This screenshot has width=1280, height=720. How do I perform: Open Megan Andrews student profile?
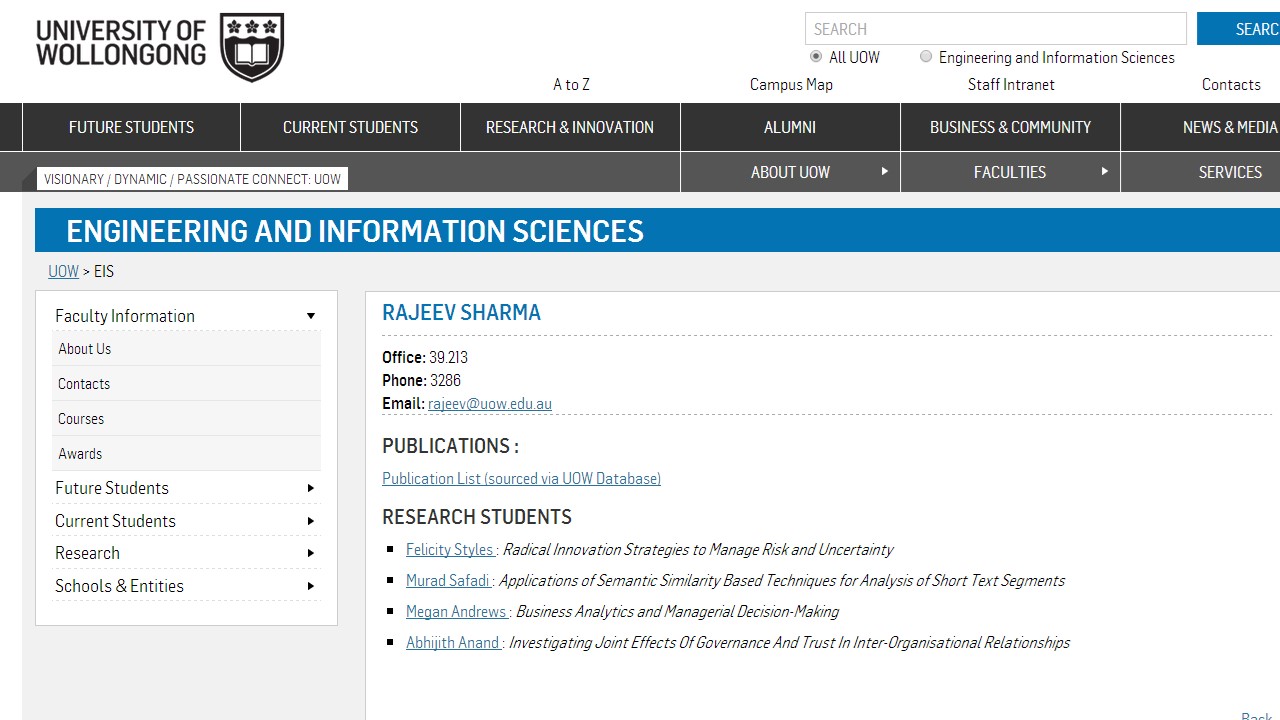(x=457, y=612)
